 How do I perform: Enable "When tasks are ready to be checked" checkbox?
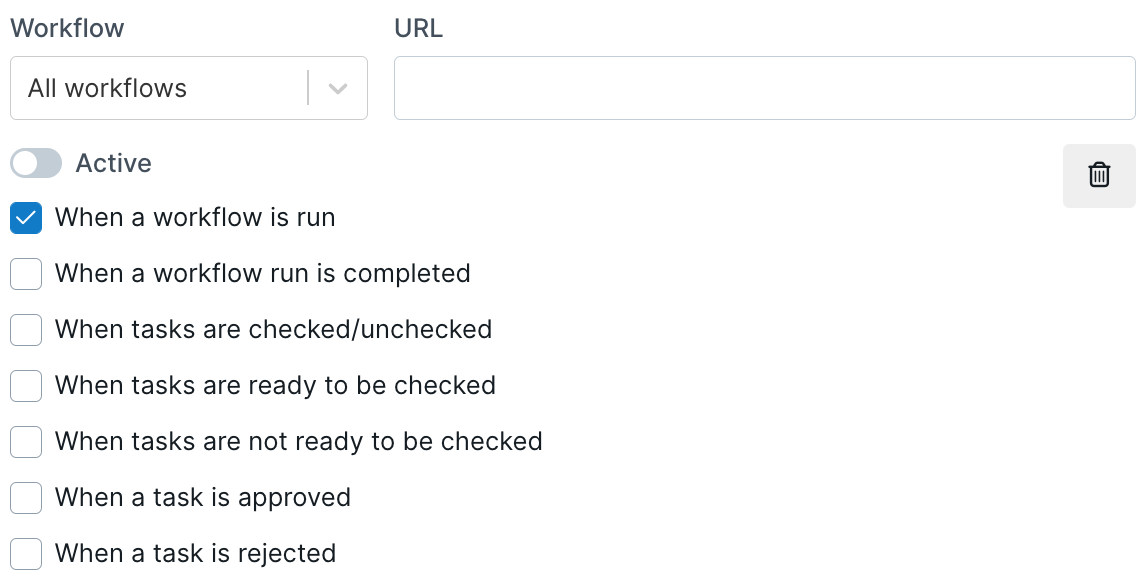click(x=26, y=386)
